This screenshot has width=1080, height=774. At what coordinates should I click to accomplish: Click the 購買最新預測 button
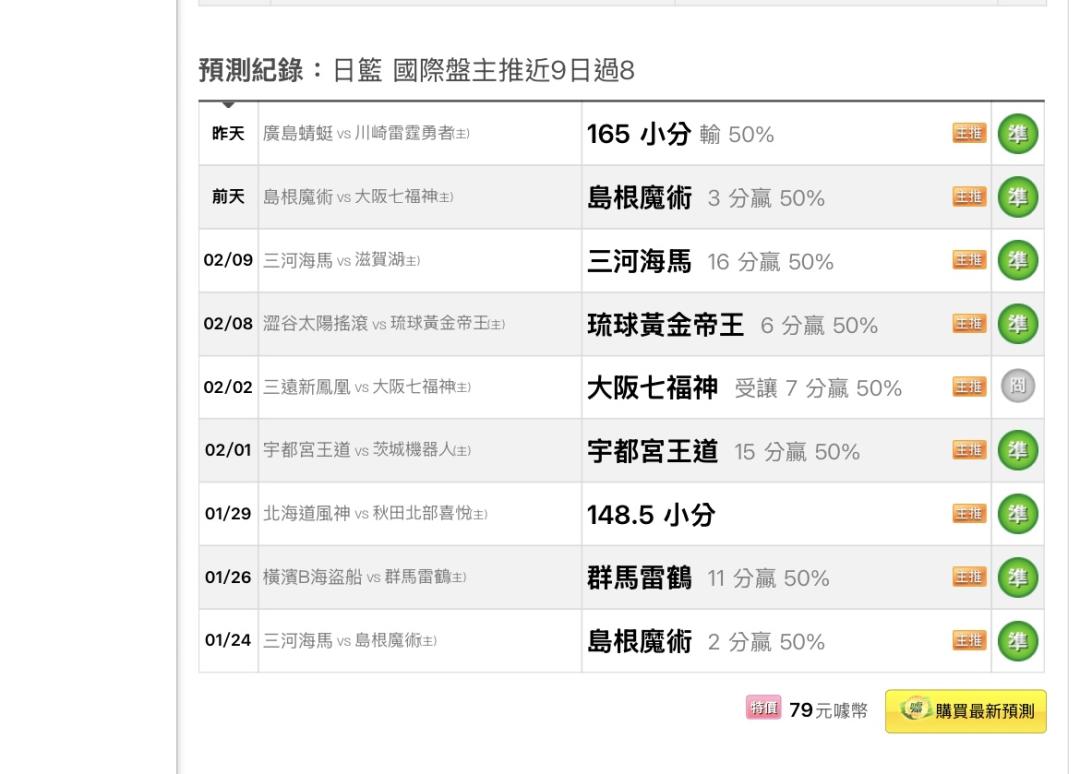coord(966,711)
